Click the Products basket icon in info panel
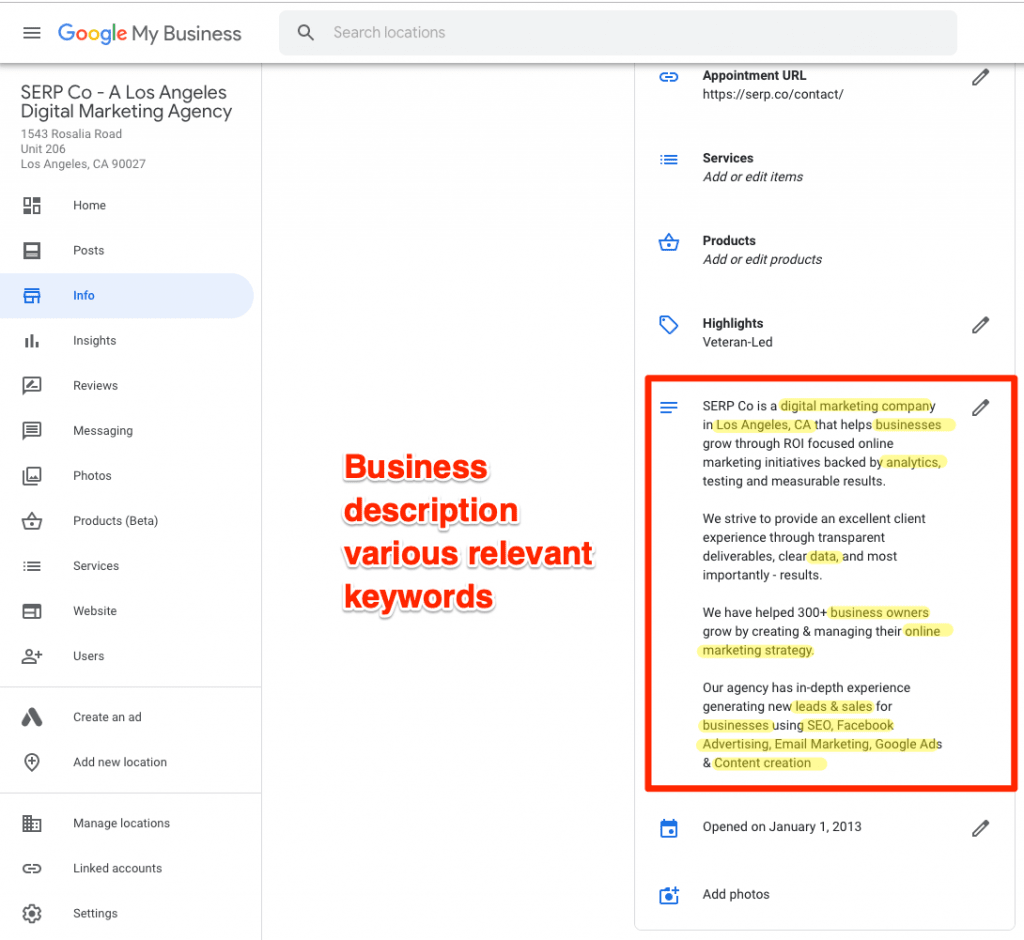 [x=669, y=242]
